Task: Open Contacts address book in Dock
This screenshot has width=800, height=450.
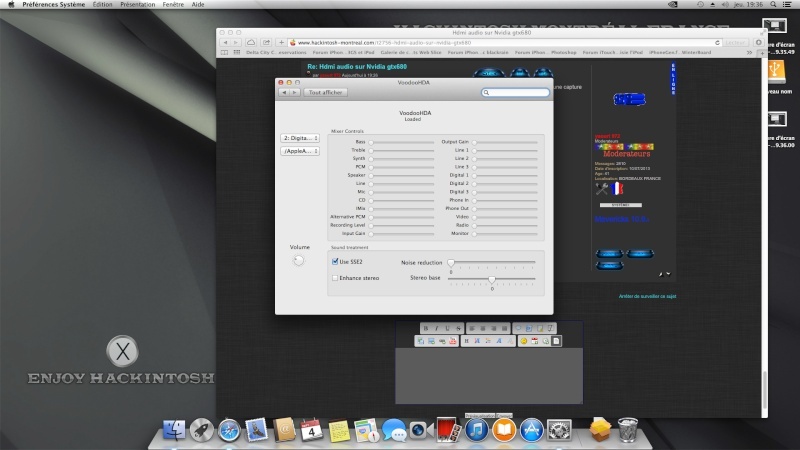Action: [284, 430]
